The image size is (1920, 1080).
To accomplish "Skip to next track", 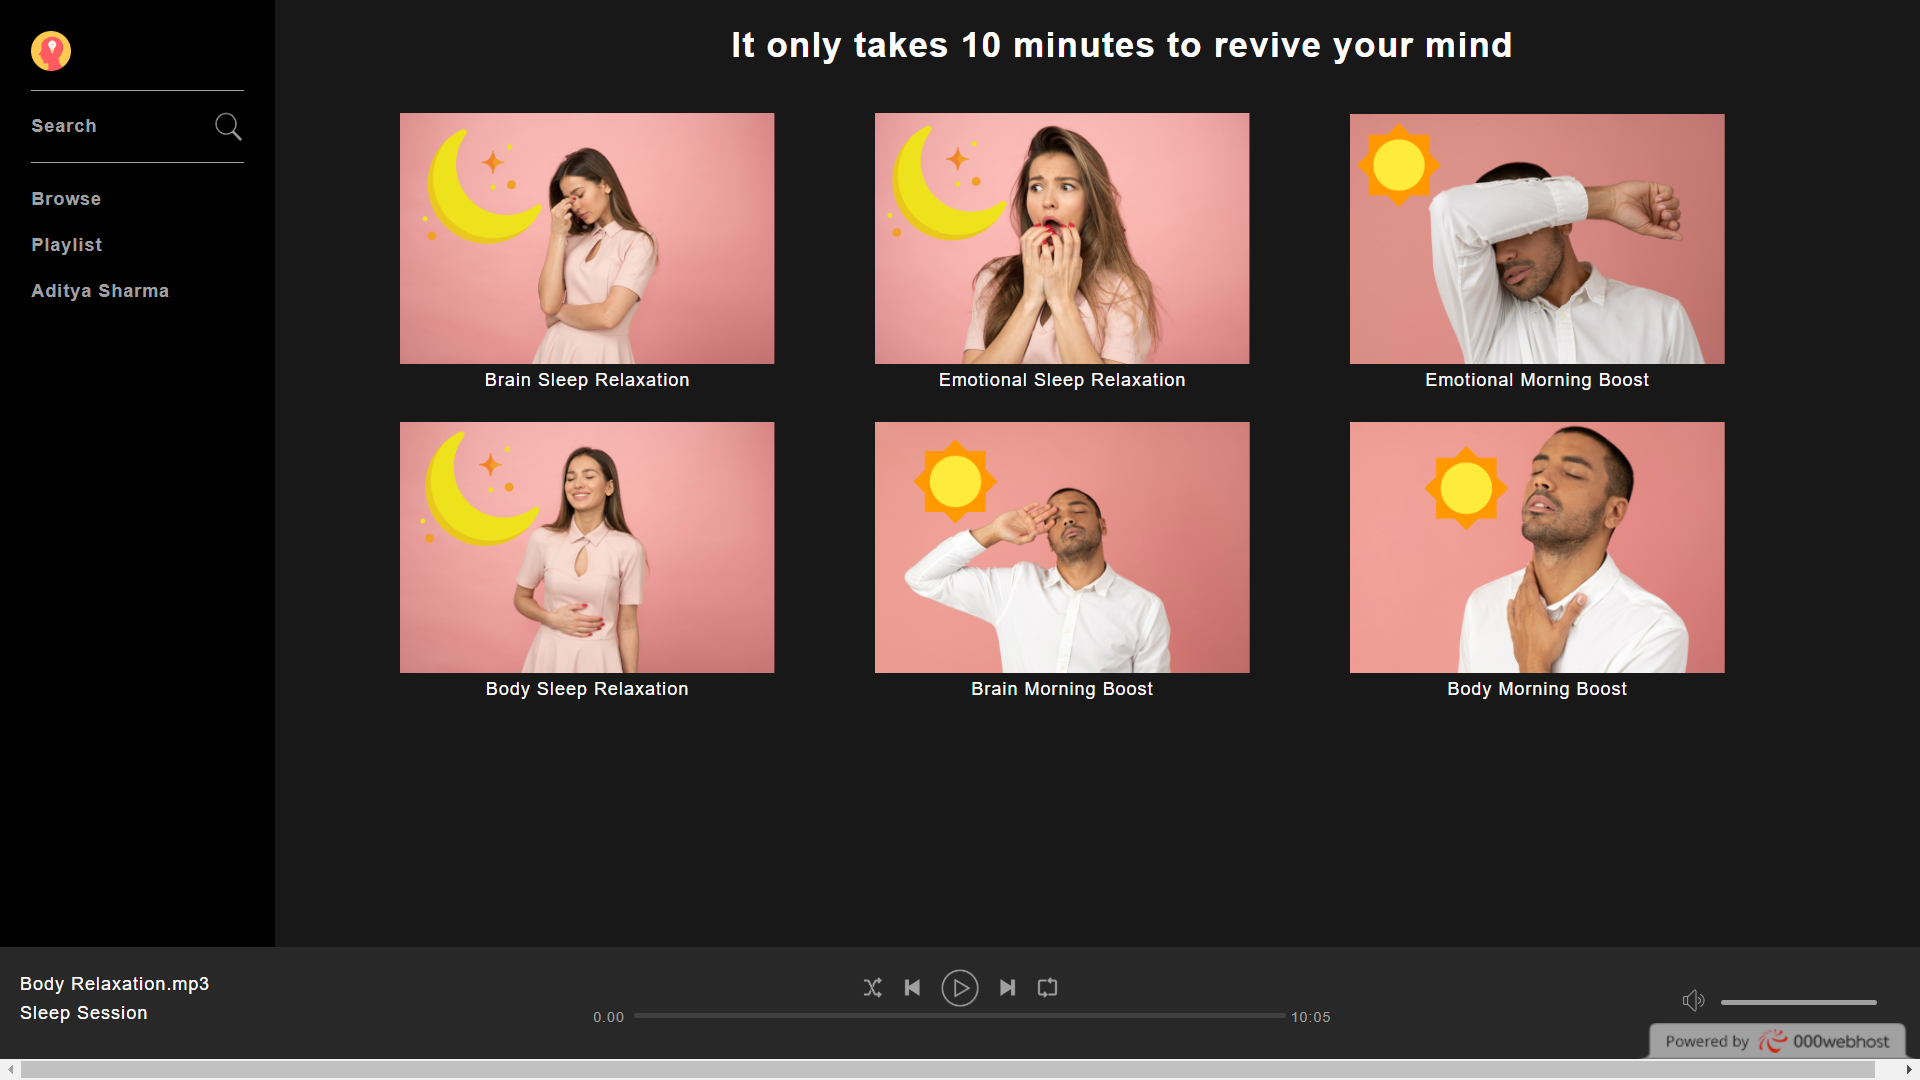I will tap(1008, 988).
